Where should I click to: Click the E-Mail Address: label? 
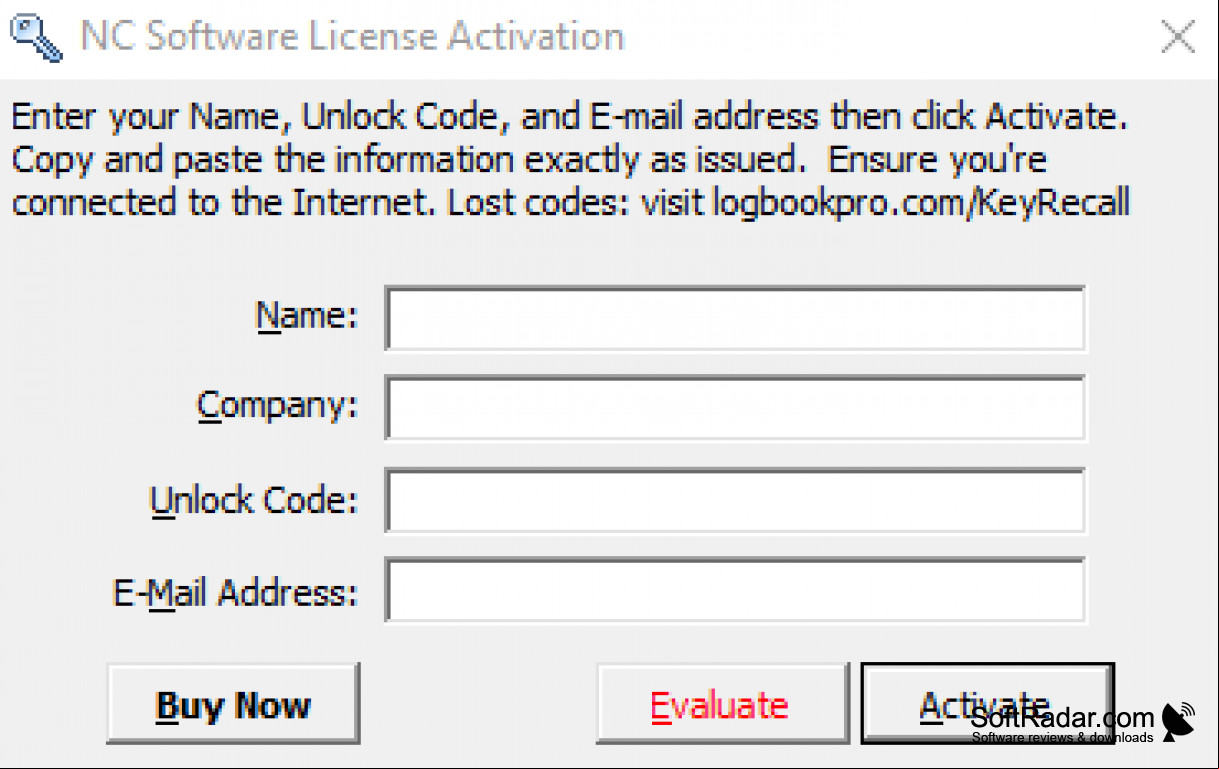(235, 593)
